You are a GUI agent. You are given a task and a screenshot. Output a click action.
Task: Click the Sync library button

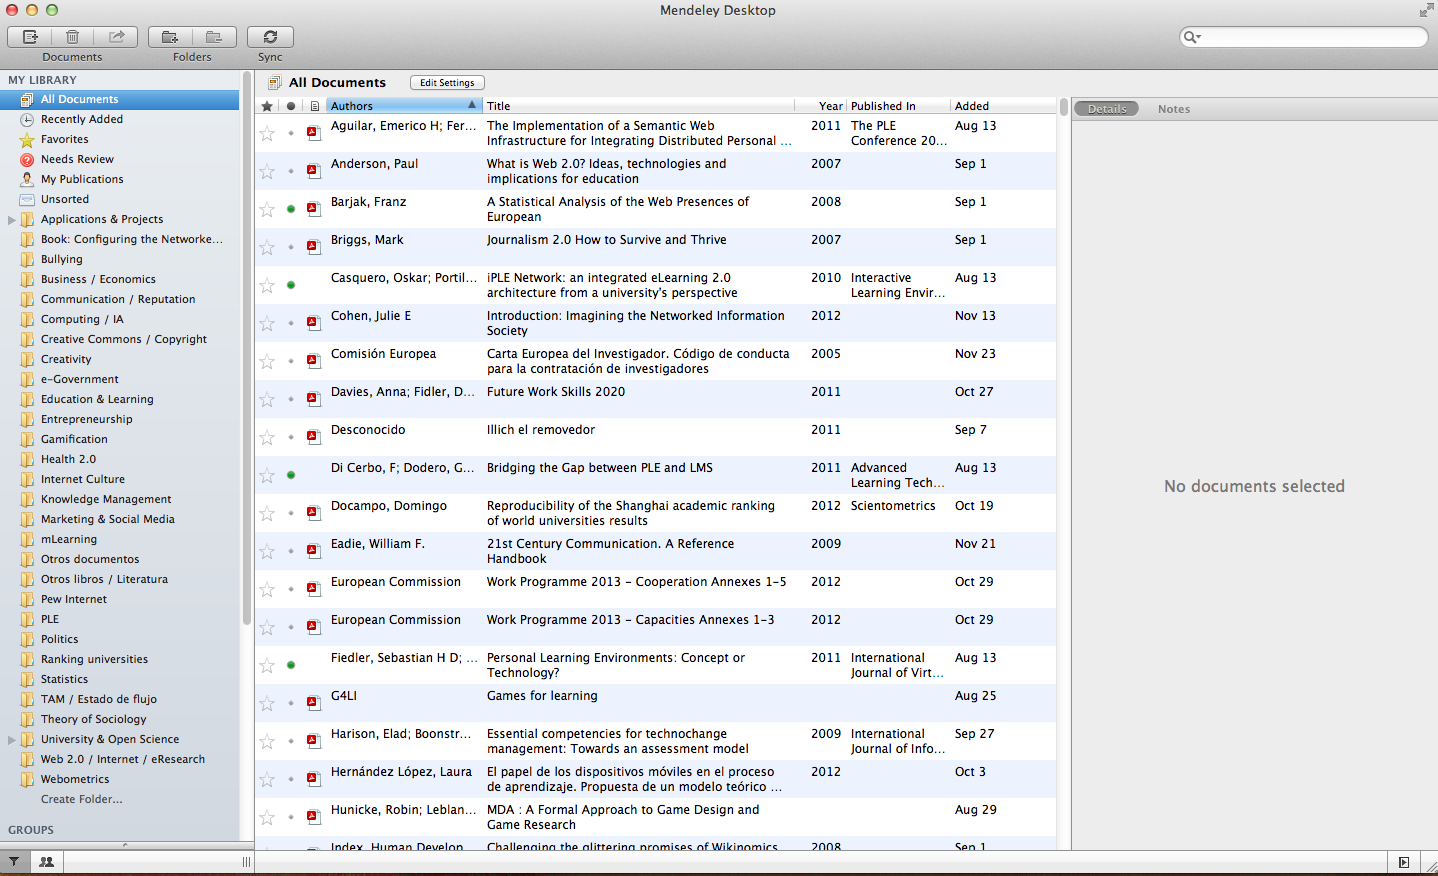270,37
